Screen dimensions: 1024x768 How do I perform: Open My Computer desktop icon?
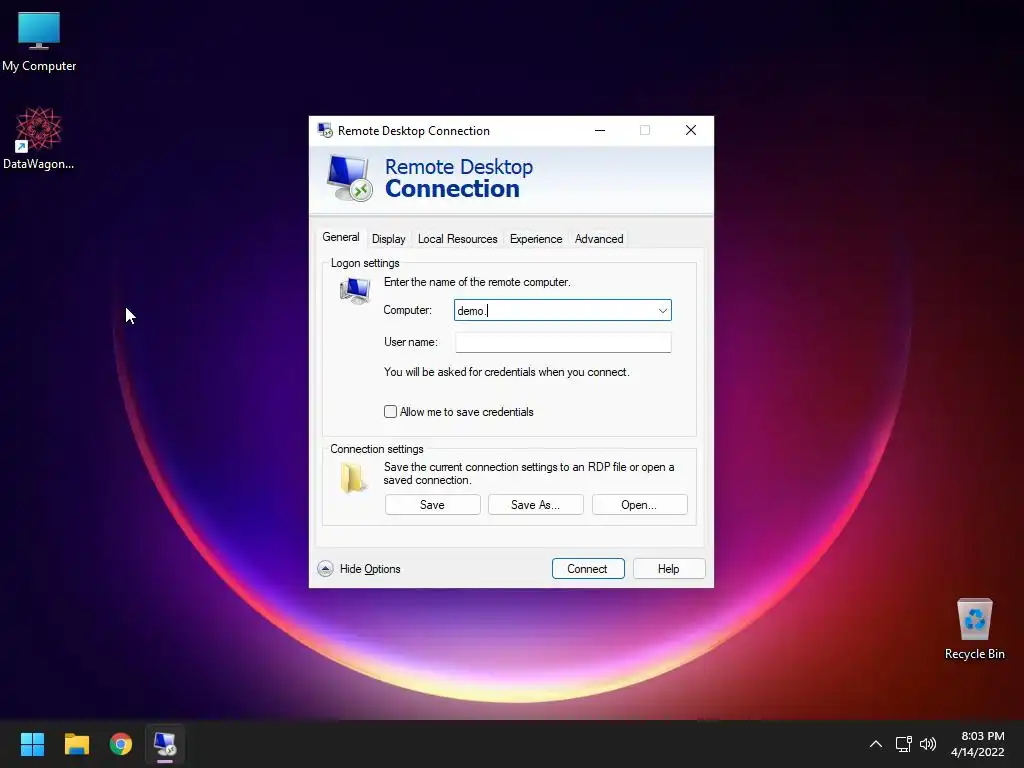tap(39, 41)
